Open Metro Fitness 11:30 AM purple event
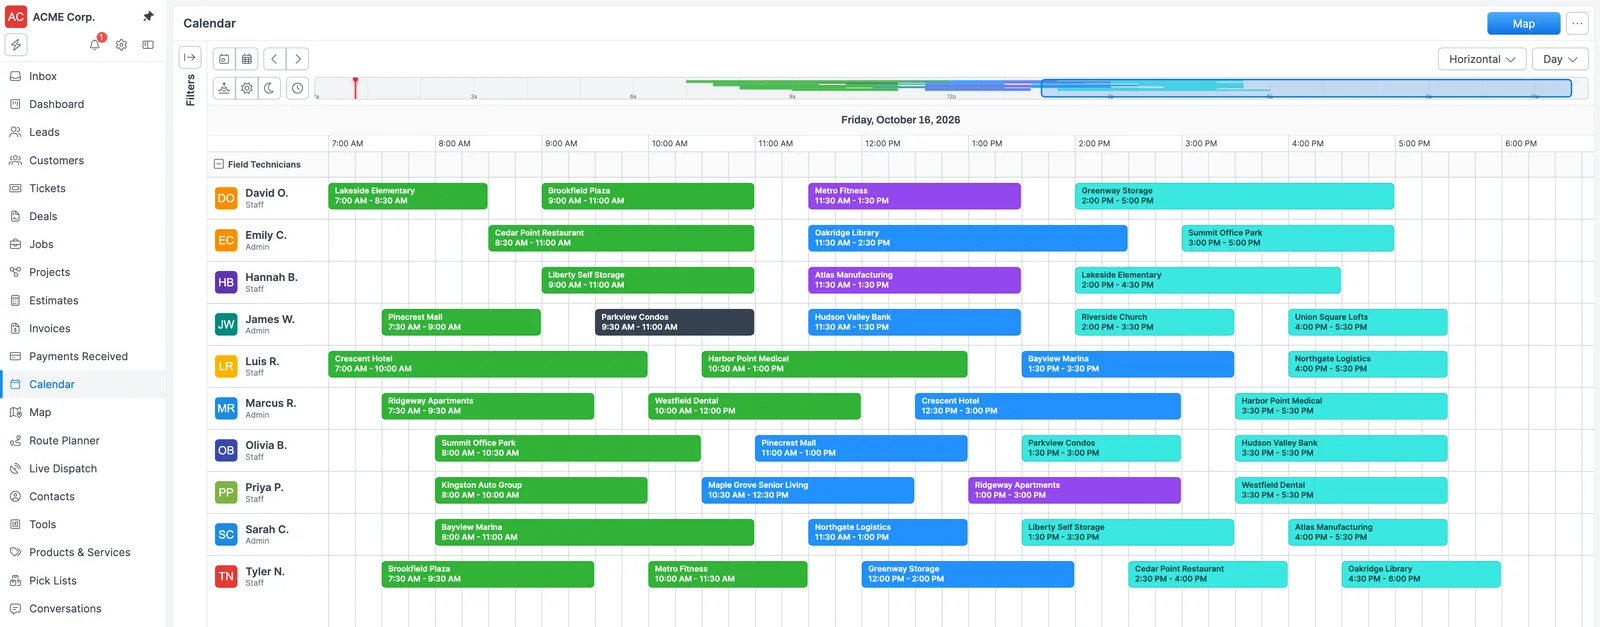 pos(914,196)
